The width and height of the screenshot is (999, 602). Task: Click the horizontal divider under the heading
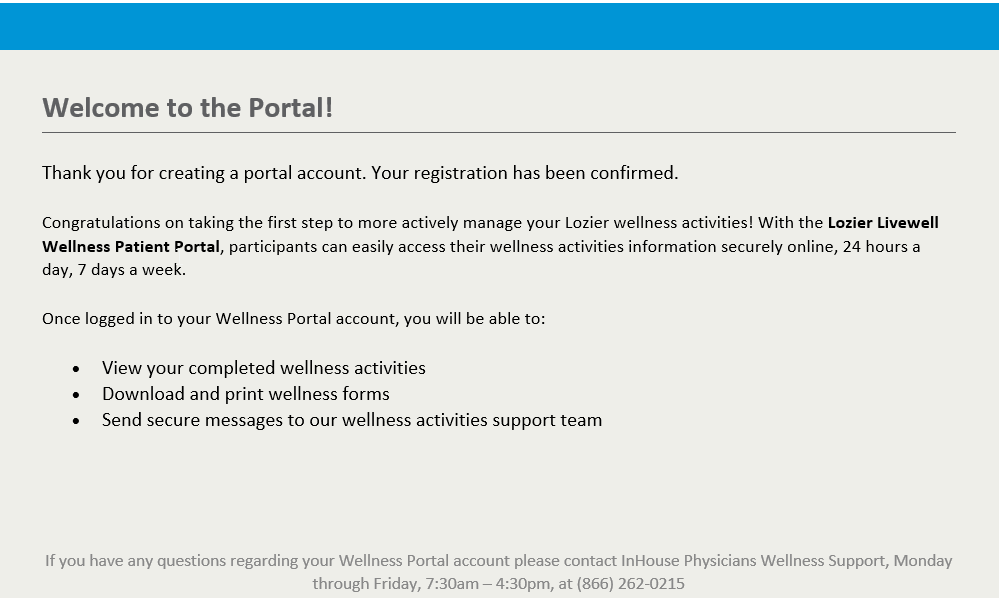(x=499, y=133)
